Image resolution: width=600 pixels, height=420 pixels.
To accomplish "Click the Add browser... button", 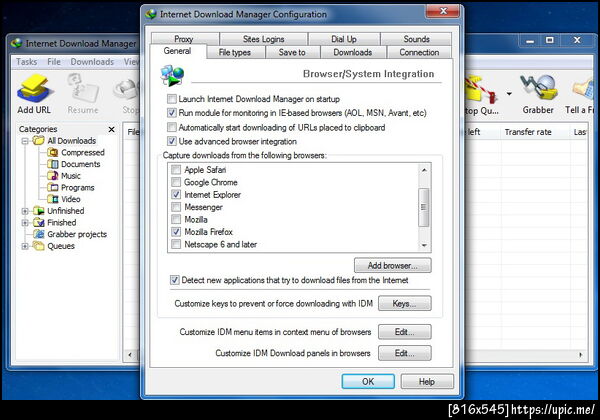I will coord(393,265).
